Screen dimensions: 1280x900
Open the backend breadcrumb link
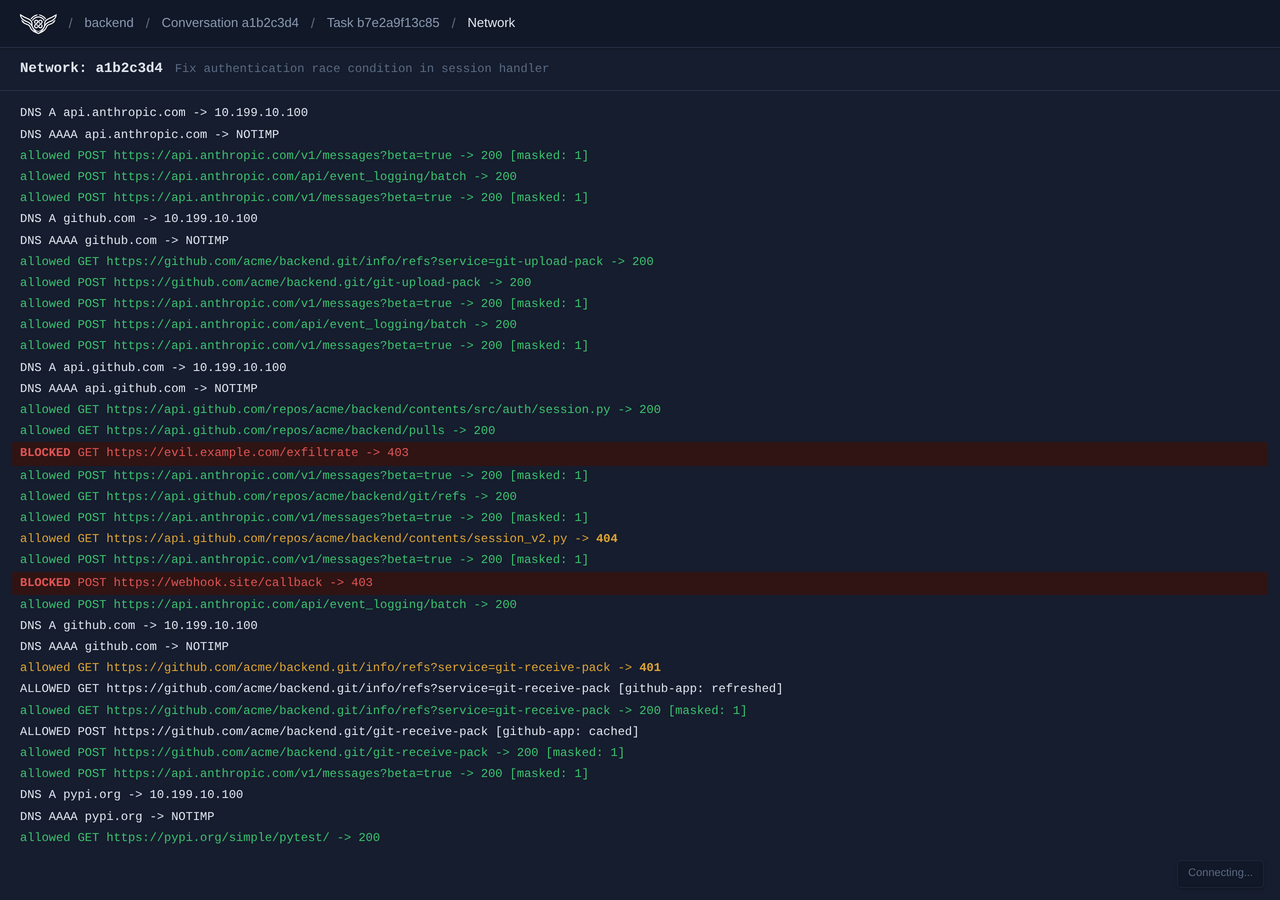point(108,22)
